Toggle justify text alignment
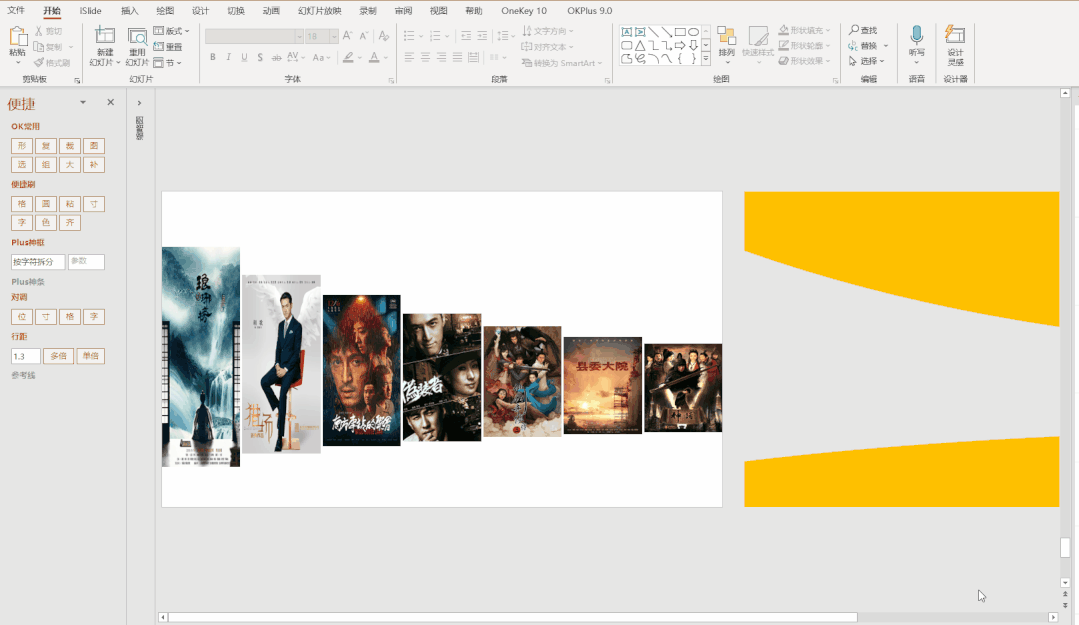The image size is (1079, 625). coord(457,57)
